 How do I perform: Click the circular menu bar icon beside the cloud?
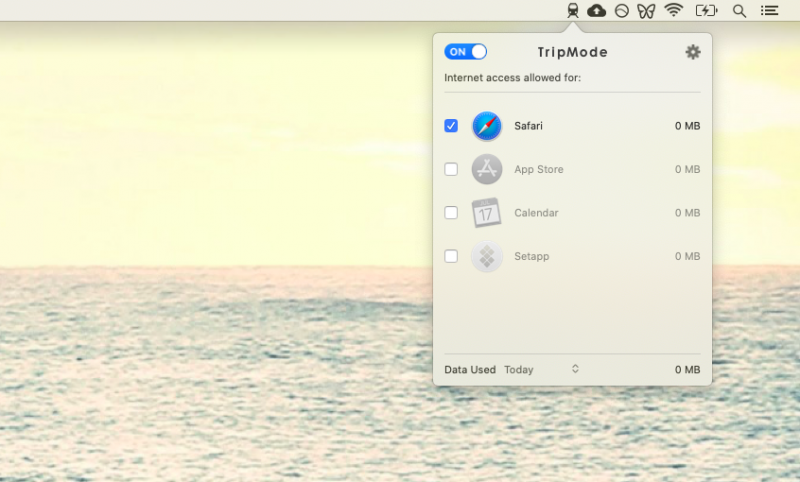pos(621,11)
